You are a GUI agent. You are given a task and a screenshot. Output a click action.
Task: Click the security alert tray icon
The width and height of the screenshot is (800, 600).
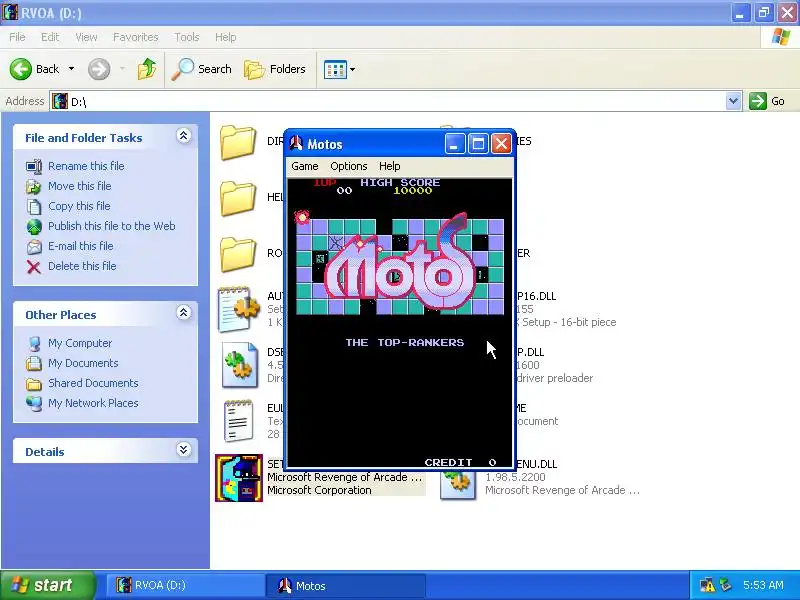pyautogui.click(x=707, y=585)
